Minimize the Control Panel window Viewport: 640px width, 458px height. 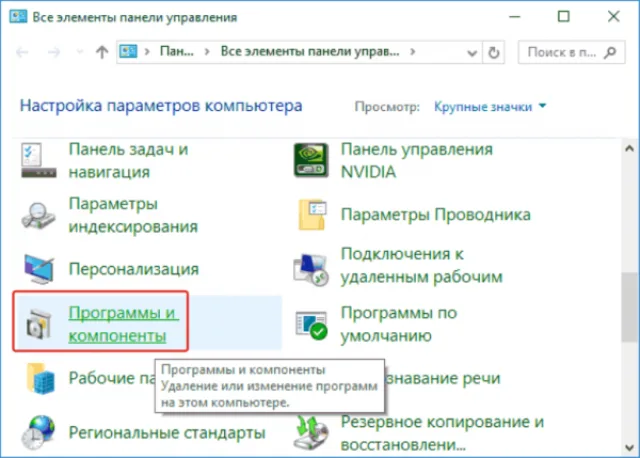click(x=515, y=17)
